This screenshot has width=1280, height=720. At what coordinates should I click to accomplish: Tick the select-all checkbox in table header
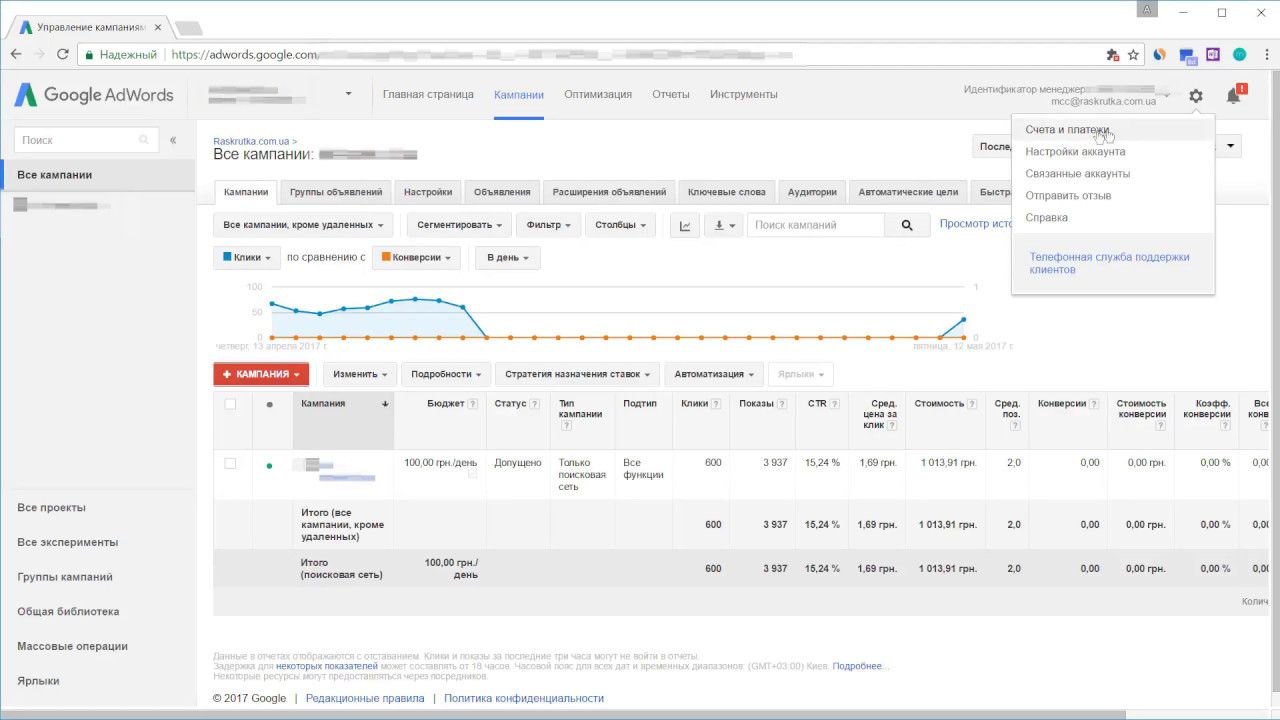coord(230,404)
